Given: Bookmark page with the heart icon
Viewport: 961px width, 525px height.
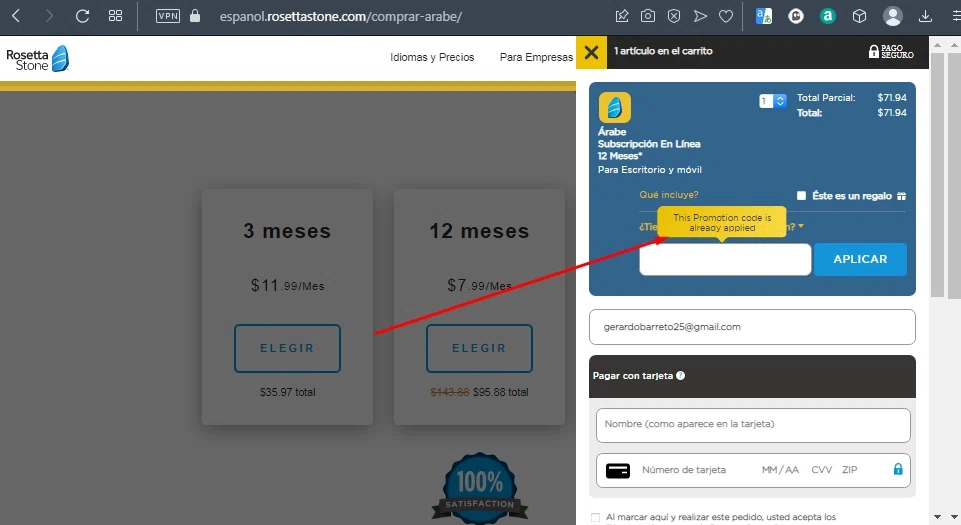Looking at the screenshot, I should [726, 17].
